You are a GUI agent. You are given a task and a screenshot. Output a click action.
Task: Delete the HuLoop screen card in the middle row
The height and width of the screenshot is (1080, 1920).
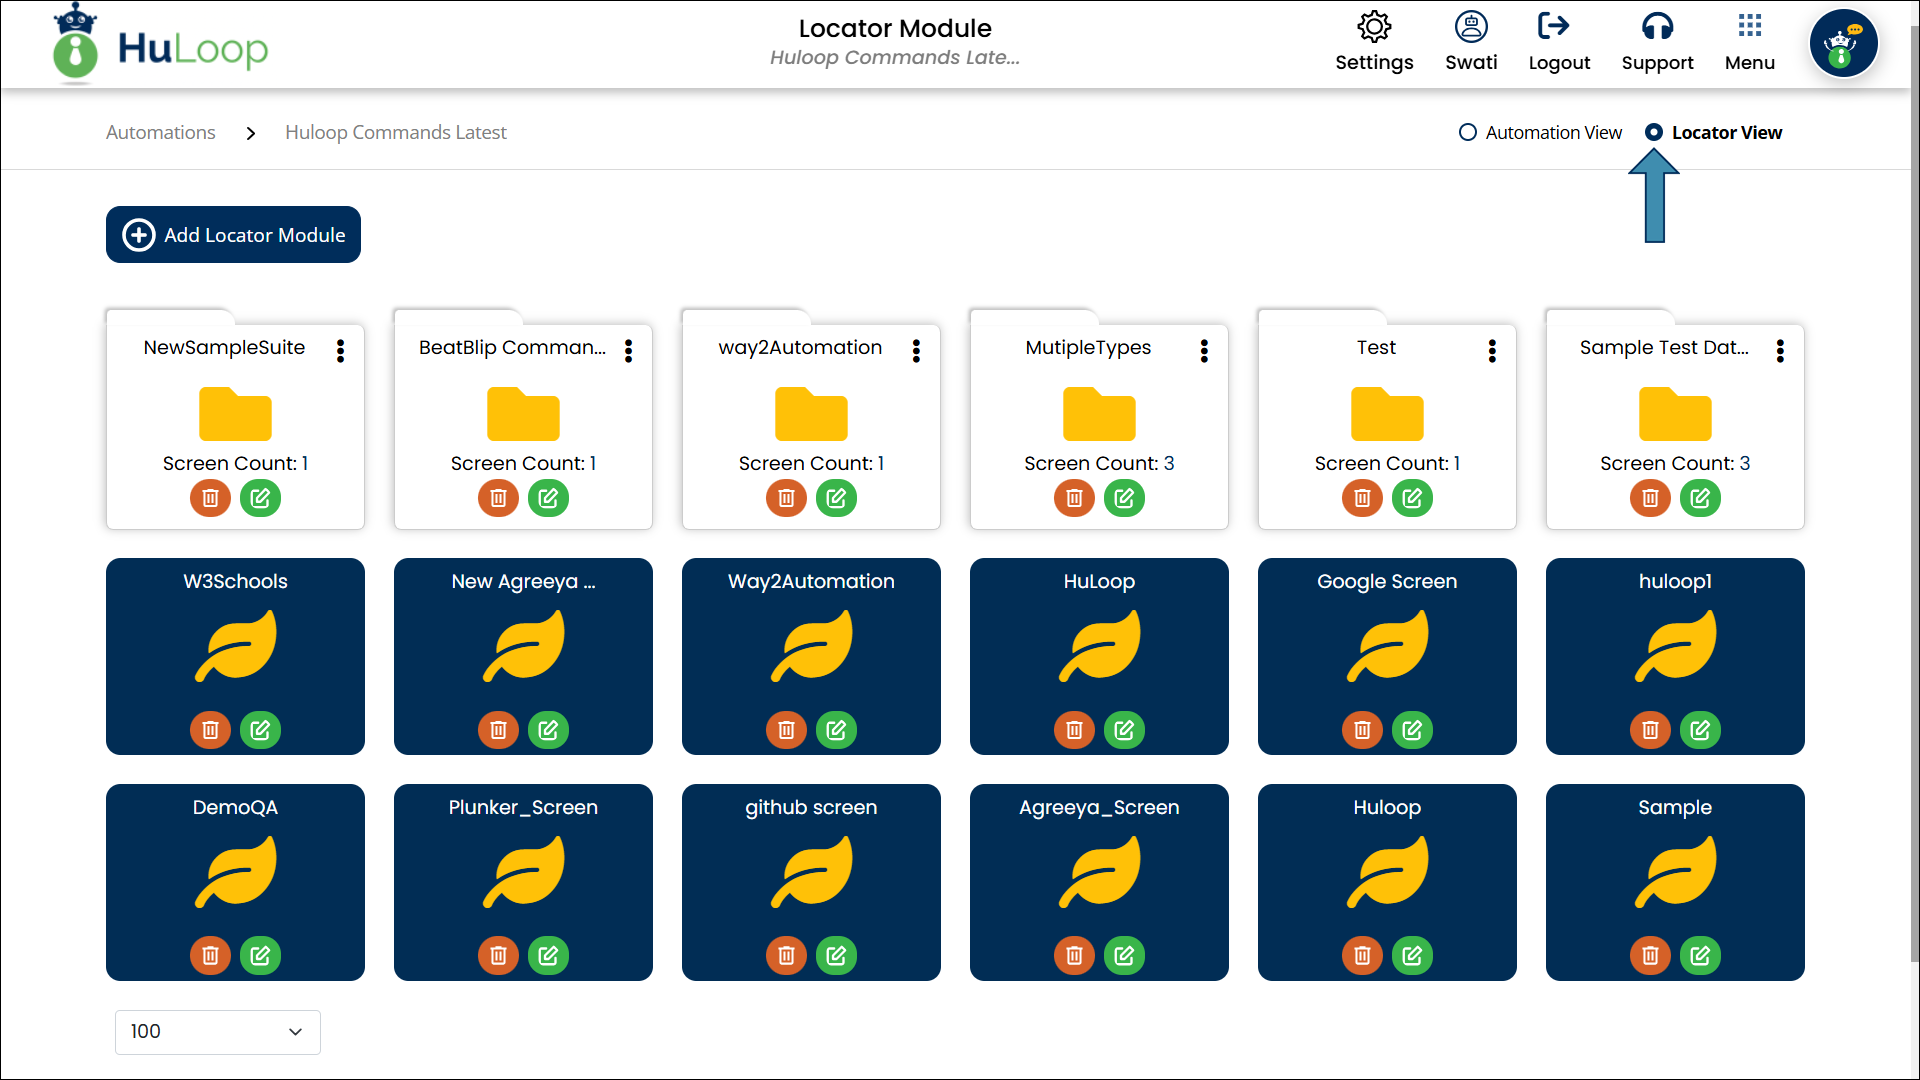pyautogui.click(x=1074, y=730)
